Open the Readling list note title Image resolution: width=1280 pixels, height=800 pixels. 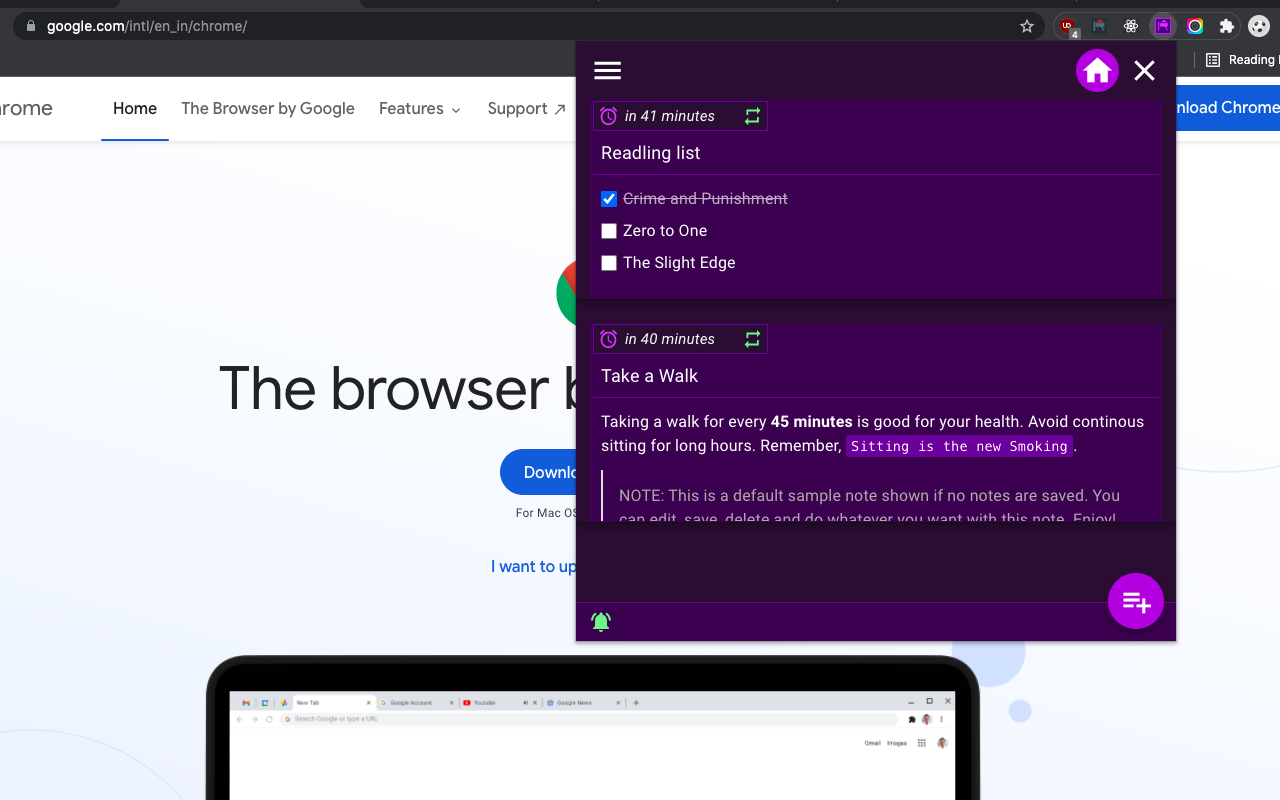tap(651, 153)
